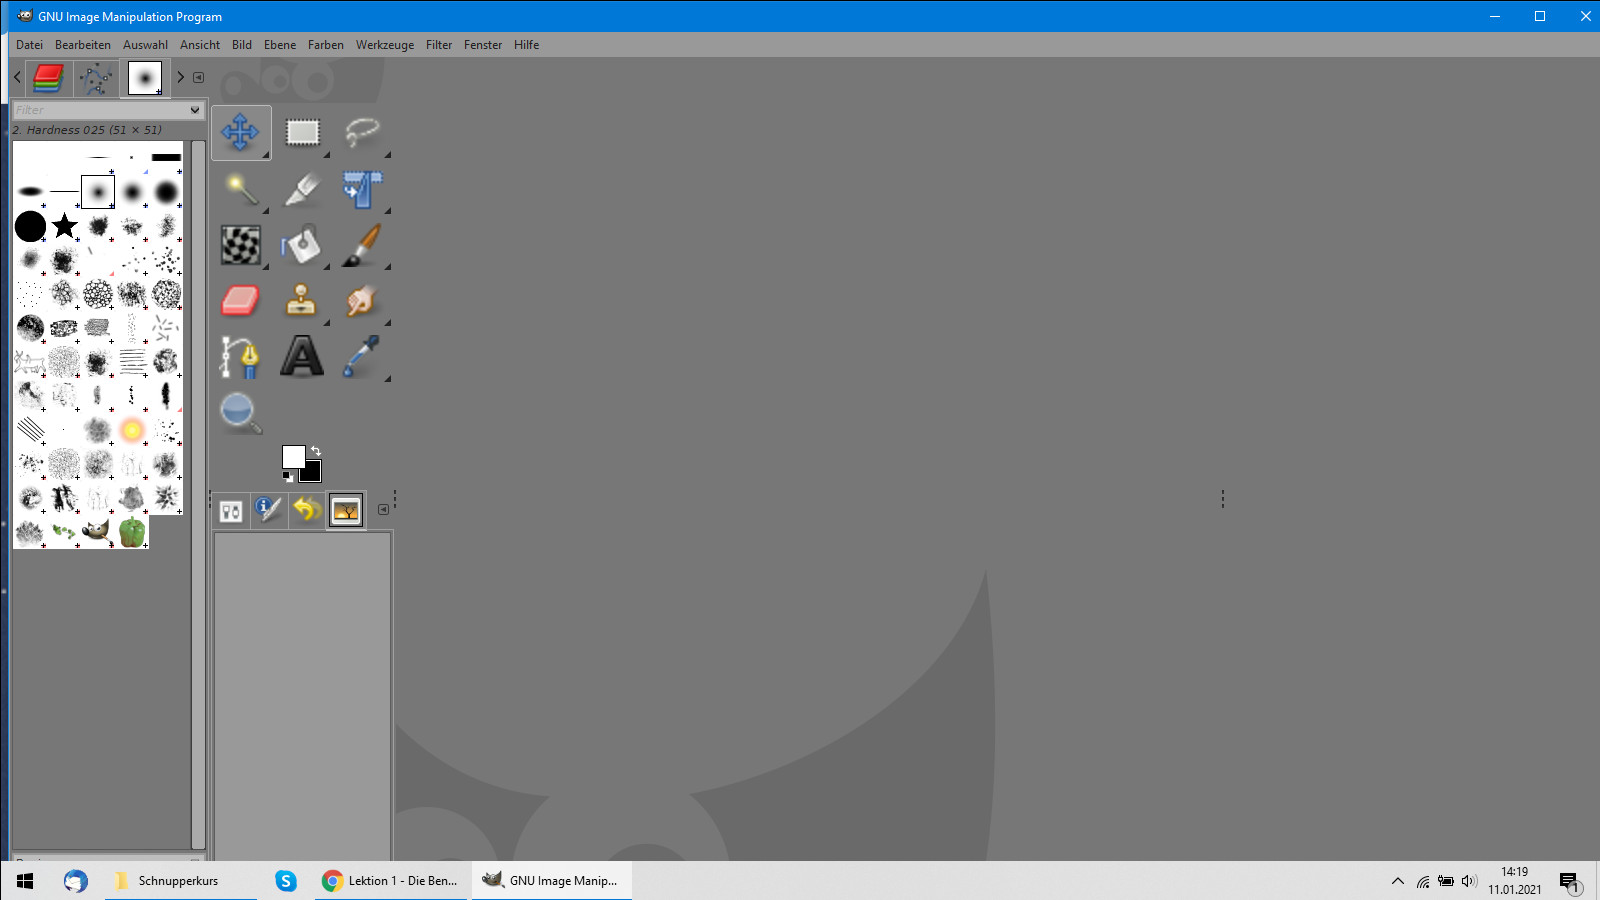Choose the green vine leaves brush
This screenshot has height=900, width=1600.
64,532
